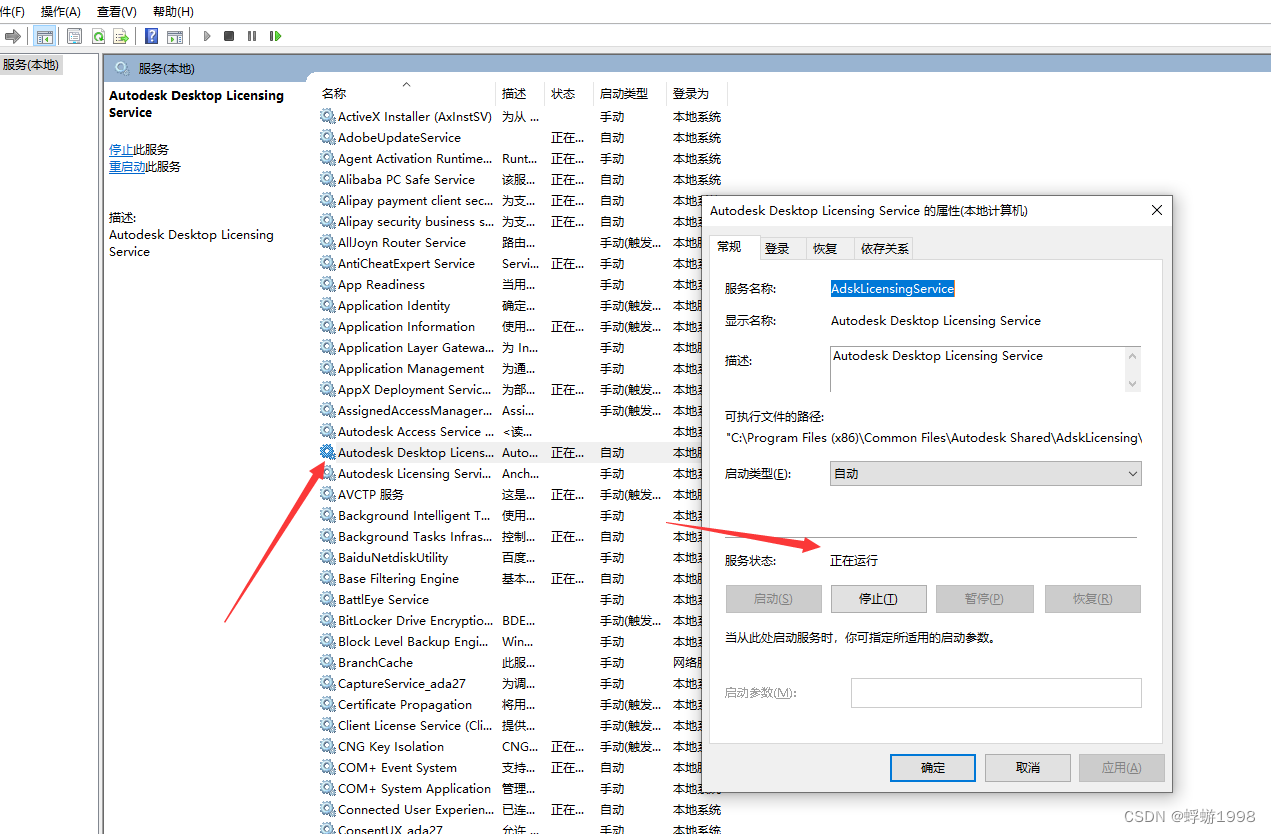Click the 启动参数 input field

(x=996, y=693)
